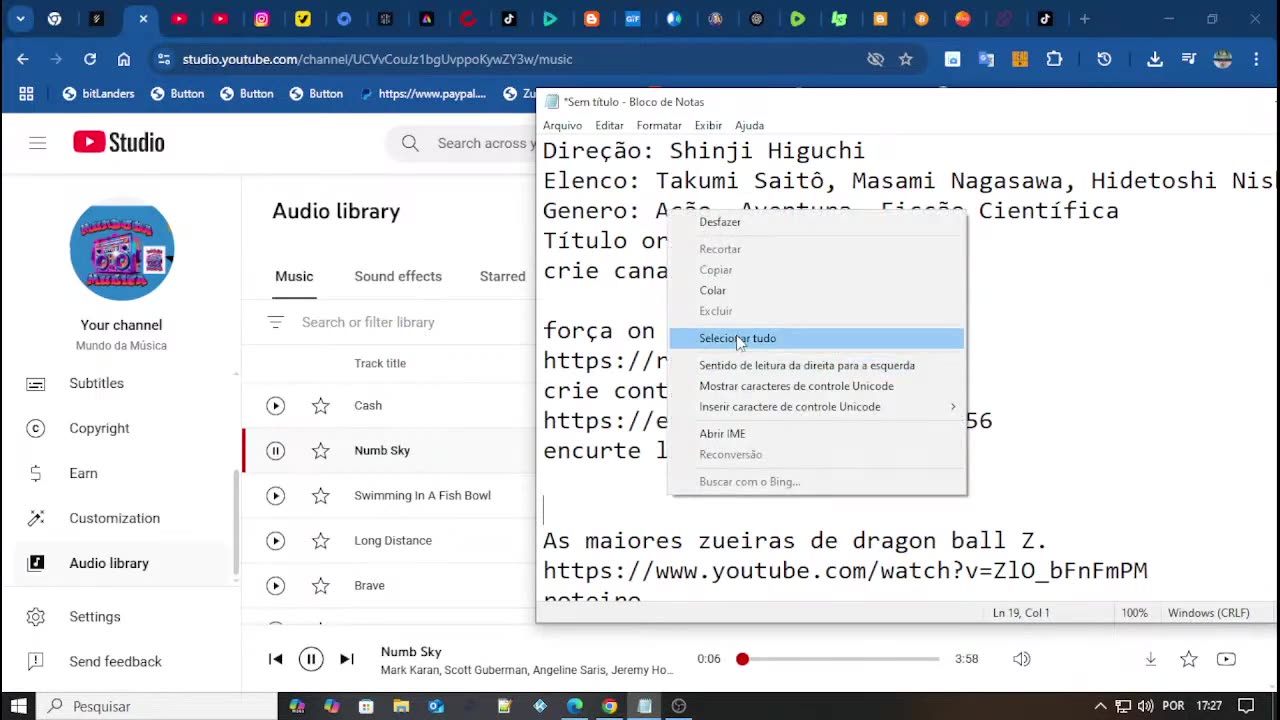Switch to the Starred tab
Viewport: 1280px width, 720px height.
point(502,276)
